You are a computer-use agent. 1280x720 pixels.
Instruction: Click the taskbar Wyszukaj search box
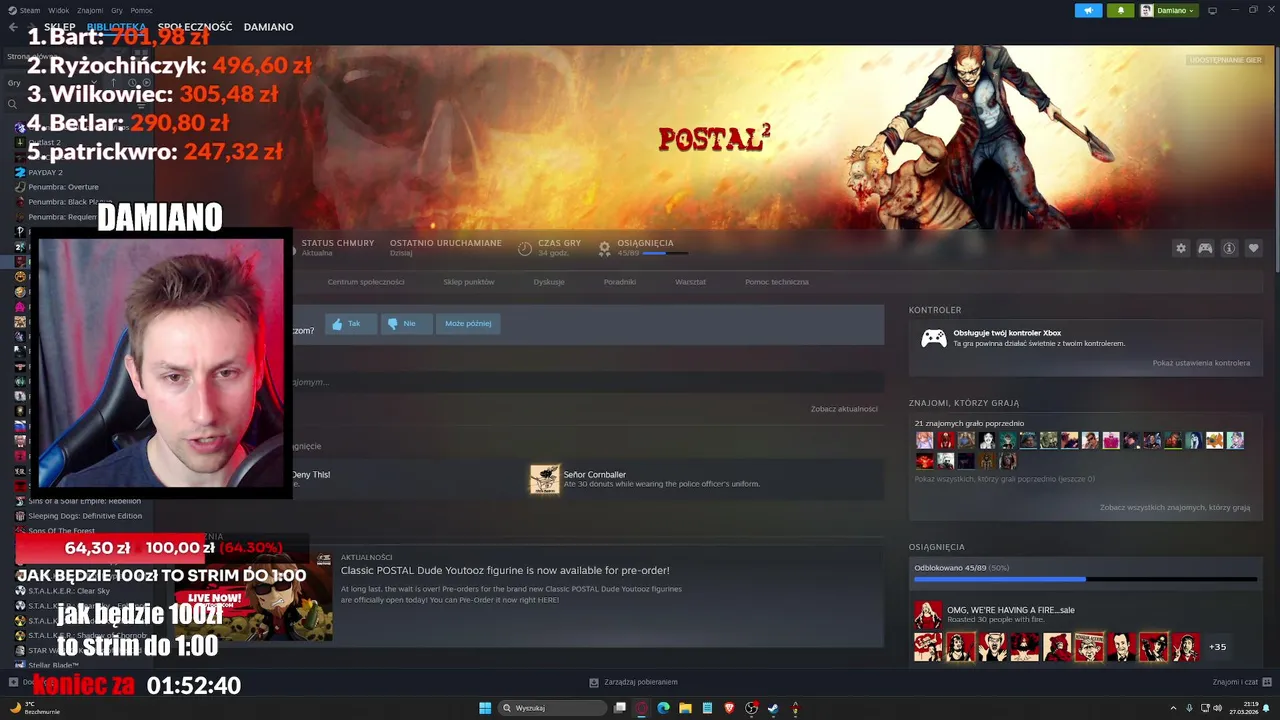pos(553,708)
